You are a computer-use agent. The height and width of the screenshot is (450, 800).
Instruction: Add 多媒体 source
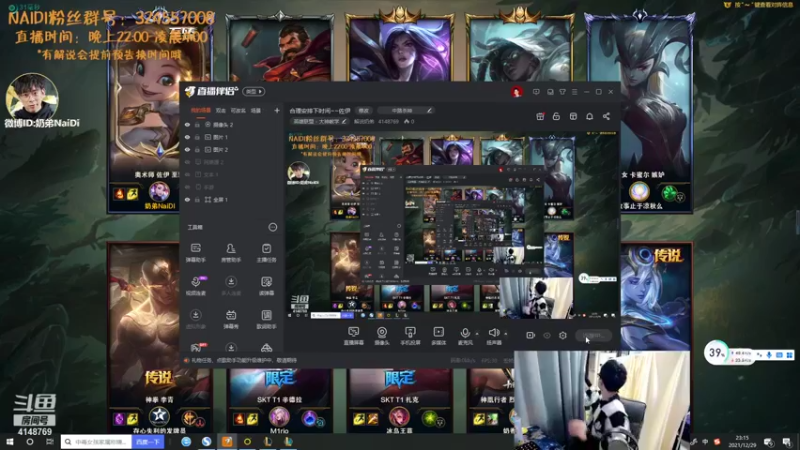coord(438,336)
